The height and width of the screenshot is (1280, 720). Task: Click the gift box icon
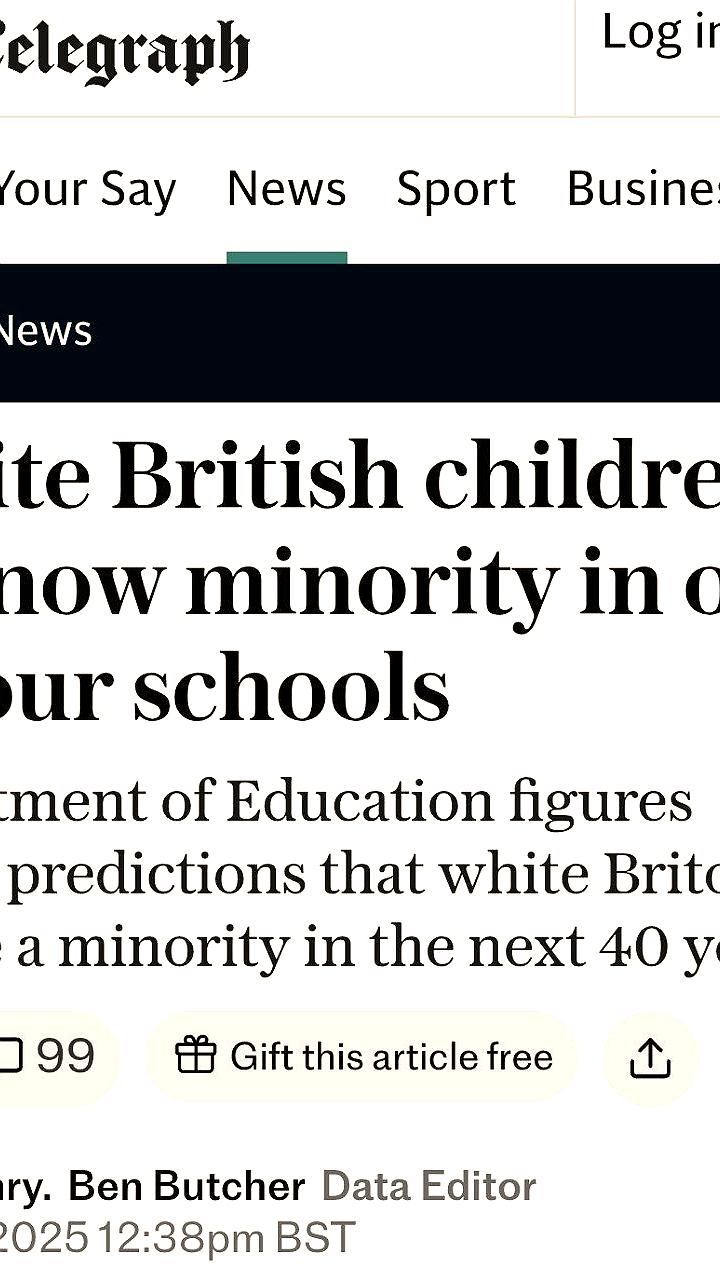[195, 1056]
